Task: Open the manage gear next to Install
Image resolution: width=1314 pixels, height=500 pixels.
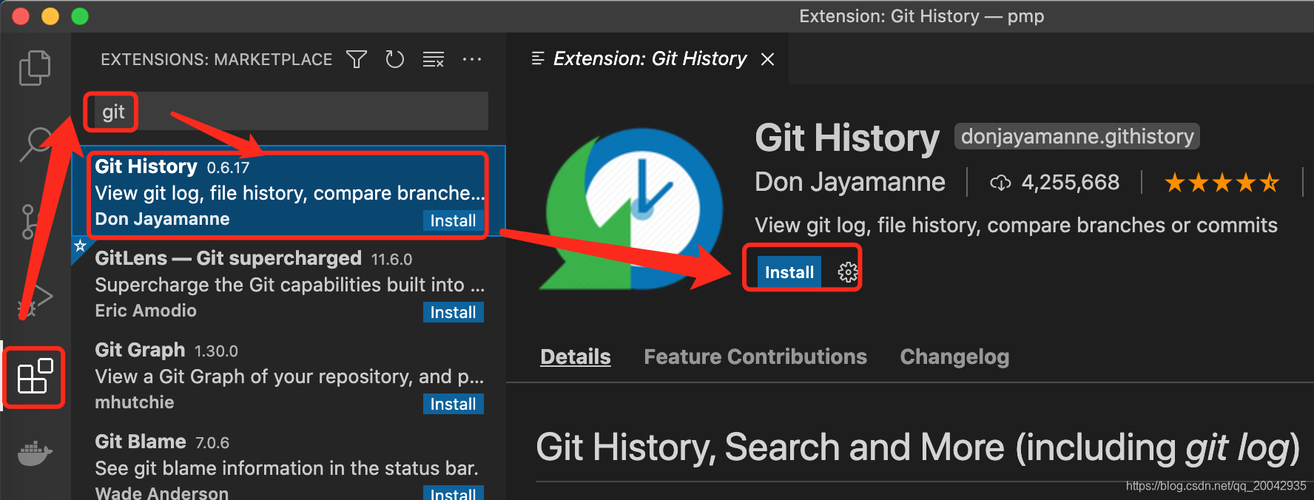Action: pos(847,272)
